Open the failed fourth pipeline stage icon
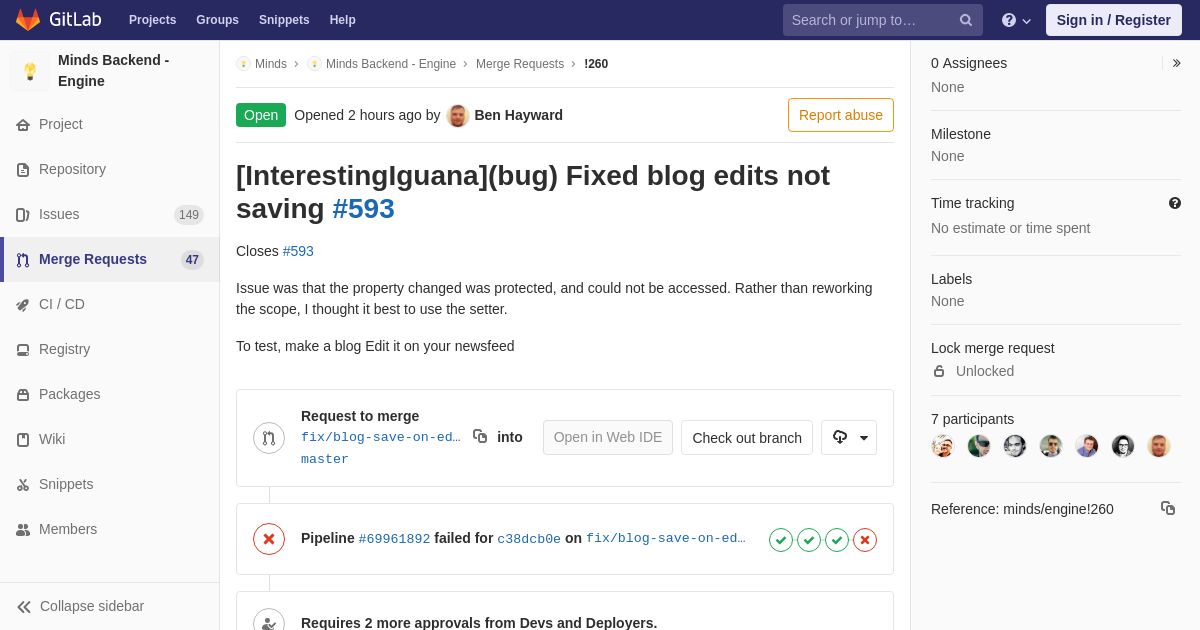1200x630 pixels. [x=865, y=540]
